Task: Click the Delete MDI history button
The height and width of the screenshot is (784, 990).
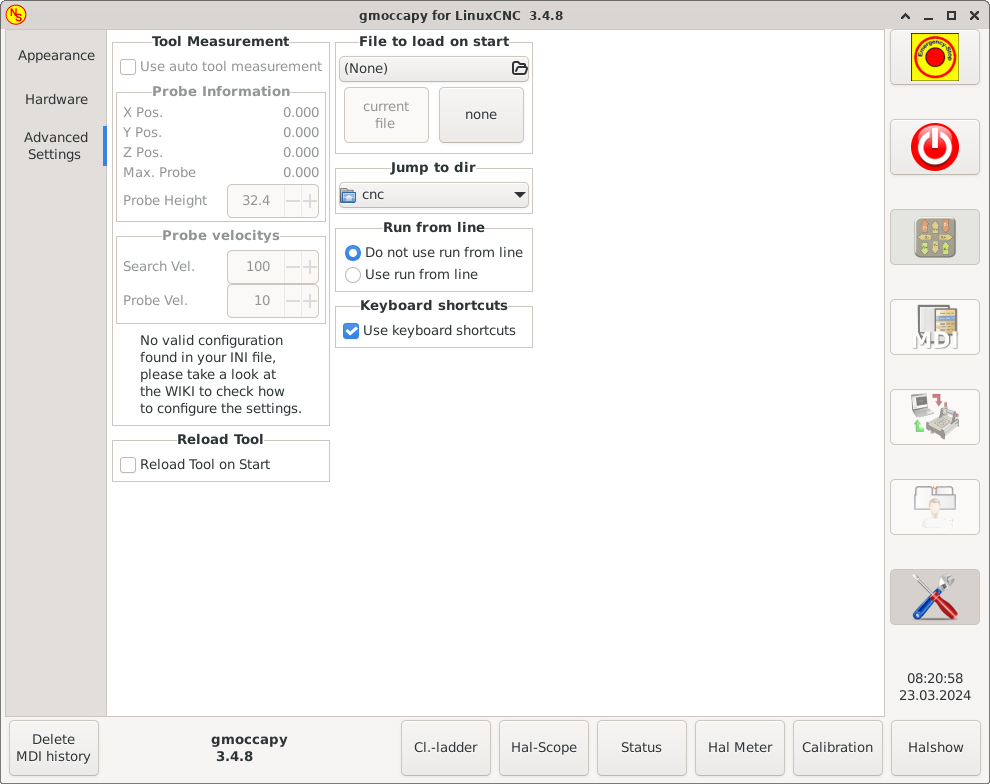Action: (53, 747)
